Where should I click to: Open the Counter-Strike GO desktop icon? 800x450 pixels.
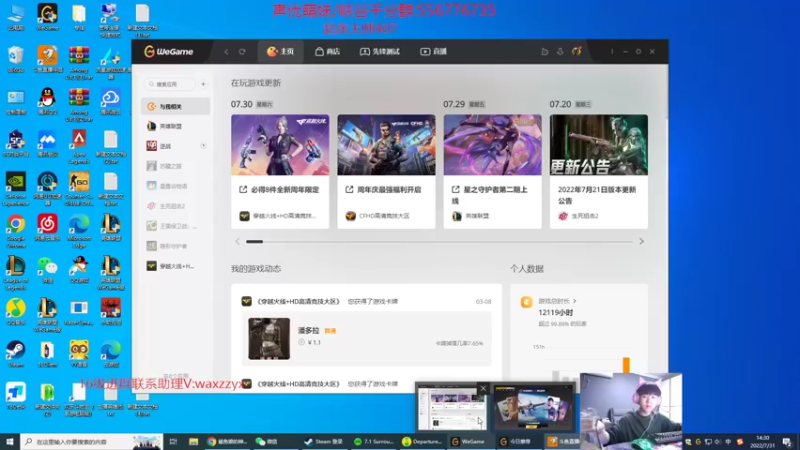click(79, 189)
